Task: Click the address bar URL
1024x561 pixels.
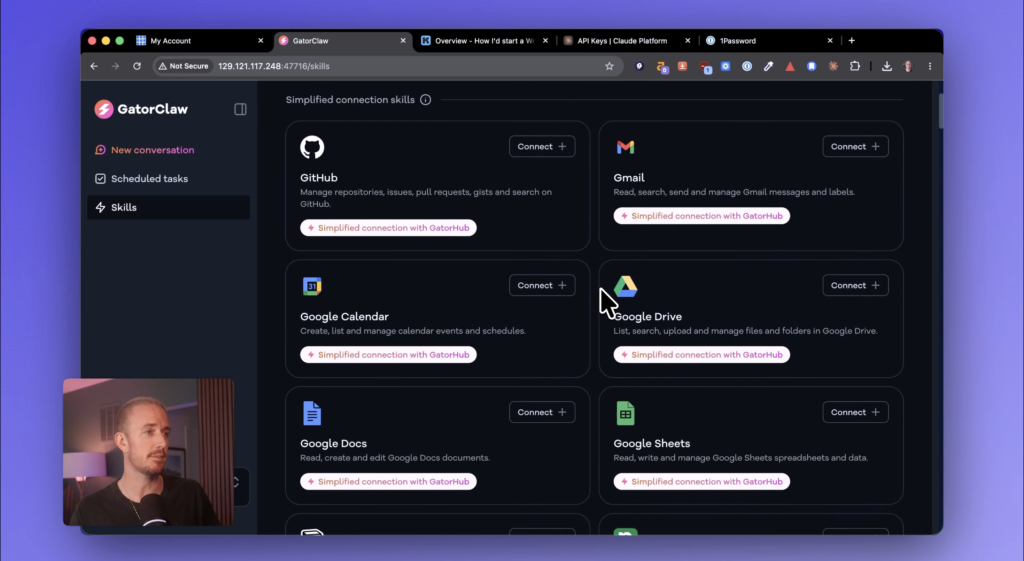Action: tap(274, 66)
